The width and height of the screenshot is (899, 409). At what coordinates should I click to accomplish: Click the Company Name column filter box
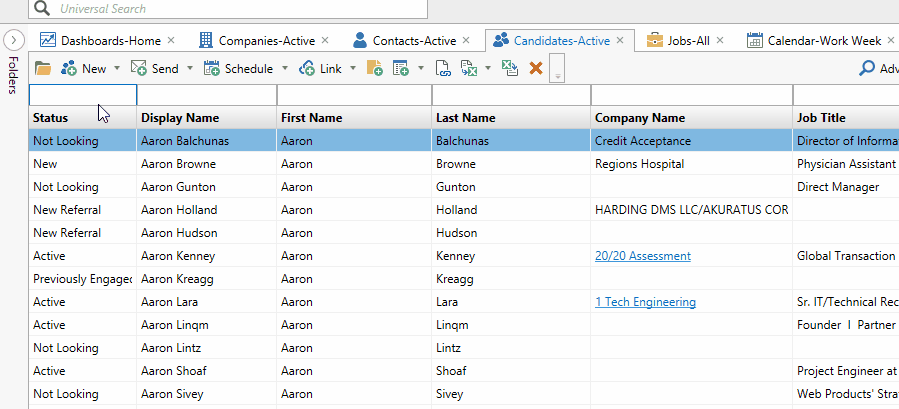coord(692,95)
